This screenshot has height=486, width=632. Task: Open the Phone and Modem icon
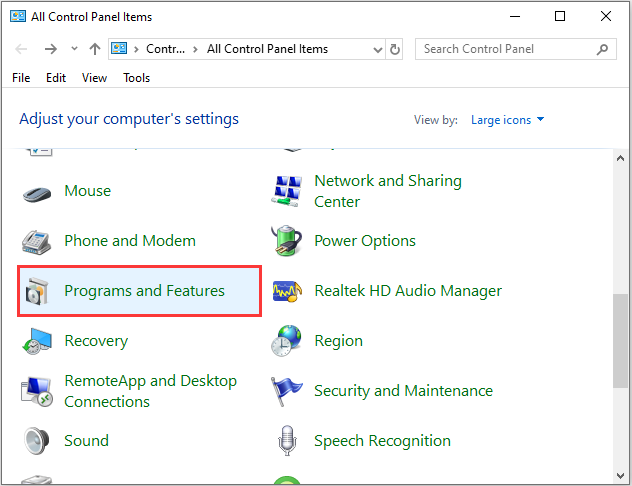click(x=38, y=241)
